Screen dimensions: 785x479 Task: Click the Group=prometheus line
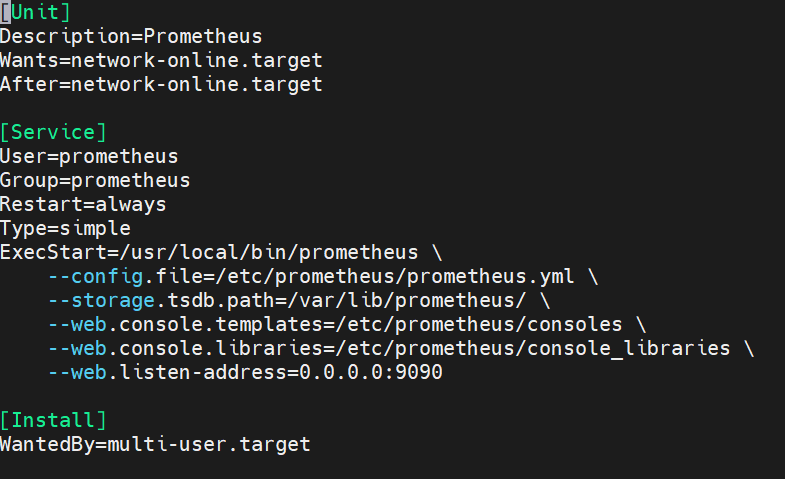95,181
